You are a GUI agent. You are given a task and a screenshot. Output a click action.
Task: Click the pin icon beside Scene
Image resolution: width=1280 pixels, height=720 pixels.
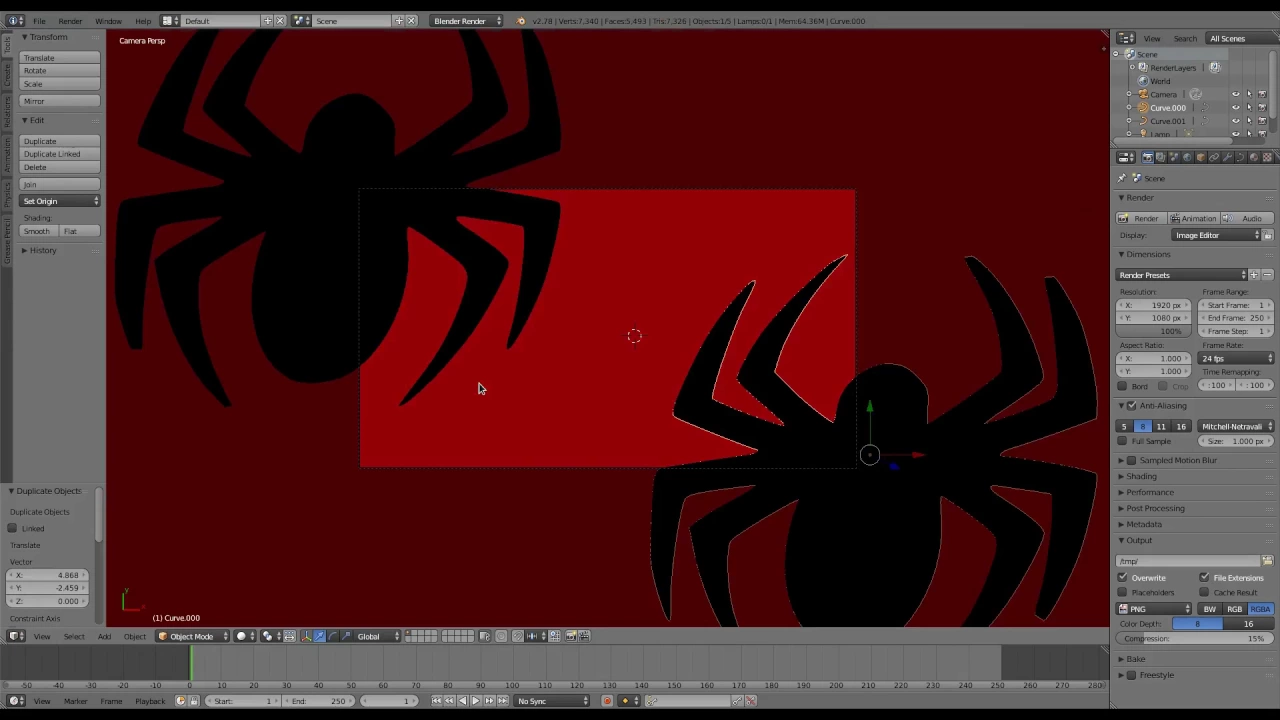(x=1121, y=178)
